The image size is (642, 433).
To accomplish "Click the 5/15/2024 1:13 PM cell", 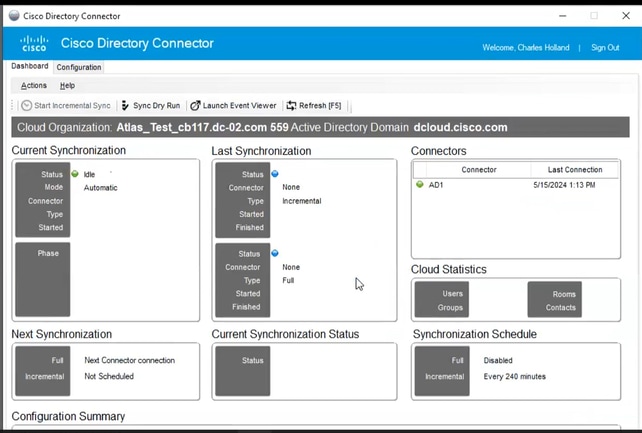I will tap(564, 185).
